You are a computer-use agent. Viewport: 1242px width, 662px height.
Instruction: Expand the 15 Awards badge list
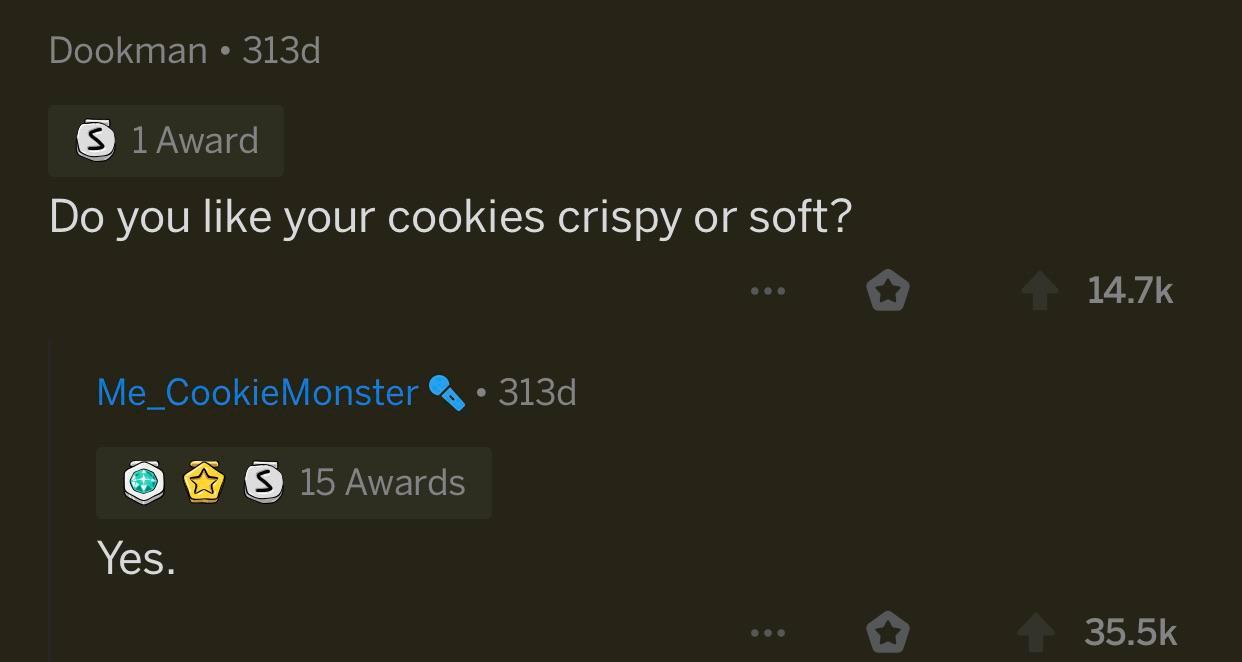[381, 482]
